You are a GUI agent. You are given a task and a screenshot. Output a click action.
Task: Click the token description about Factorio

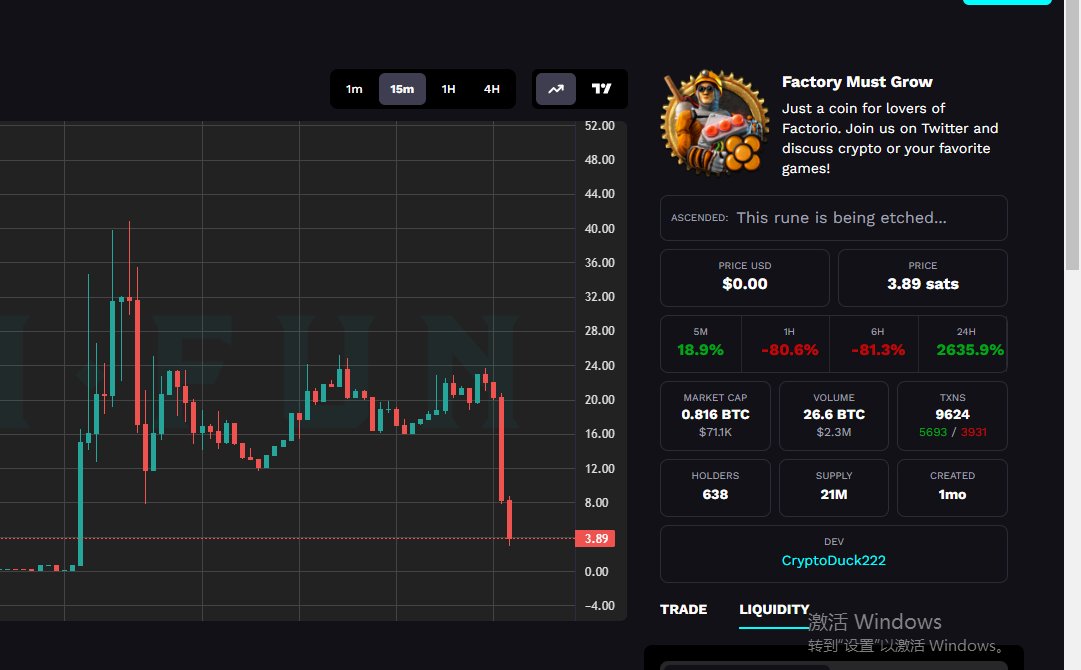pos(890,138)
